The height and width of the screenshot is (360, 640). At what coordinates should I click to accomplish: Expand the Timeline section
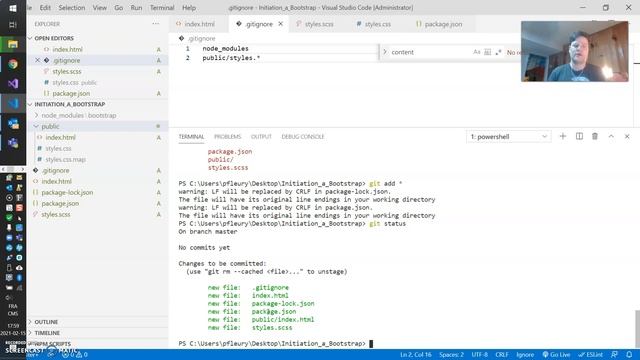click(47, 333)
